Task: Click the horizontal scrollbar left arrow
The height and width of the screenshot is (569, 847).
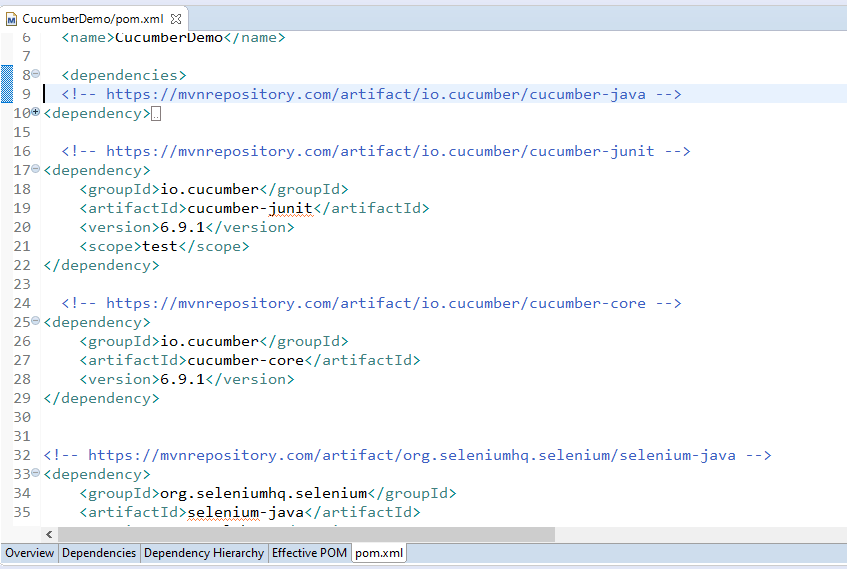Action: (x=49, y=534)
